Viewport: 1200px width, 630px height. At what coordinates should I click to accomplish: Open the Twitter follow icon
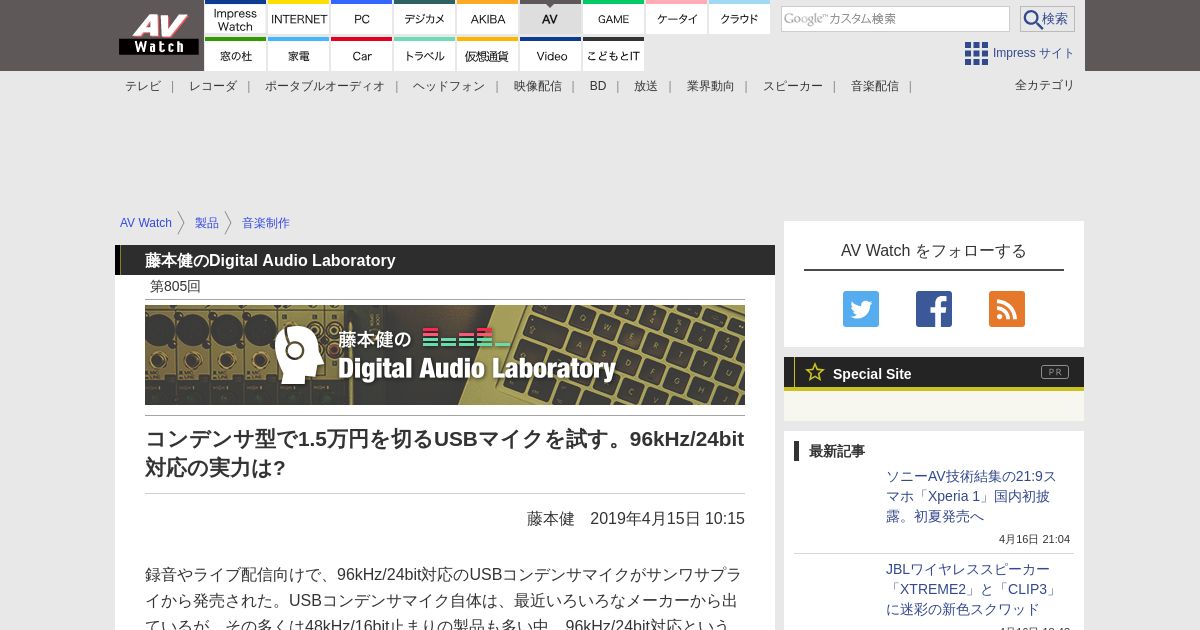pyautogui.click(x=861, y=309)
